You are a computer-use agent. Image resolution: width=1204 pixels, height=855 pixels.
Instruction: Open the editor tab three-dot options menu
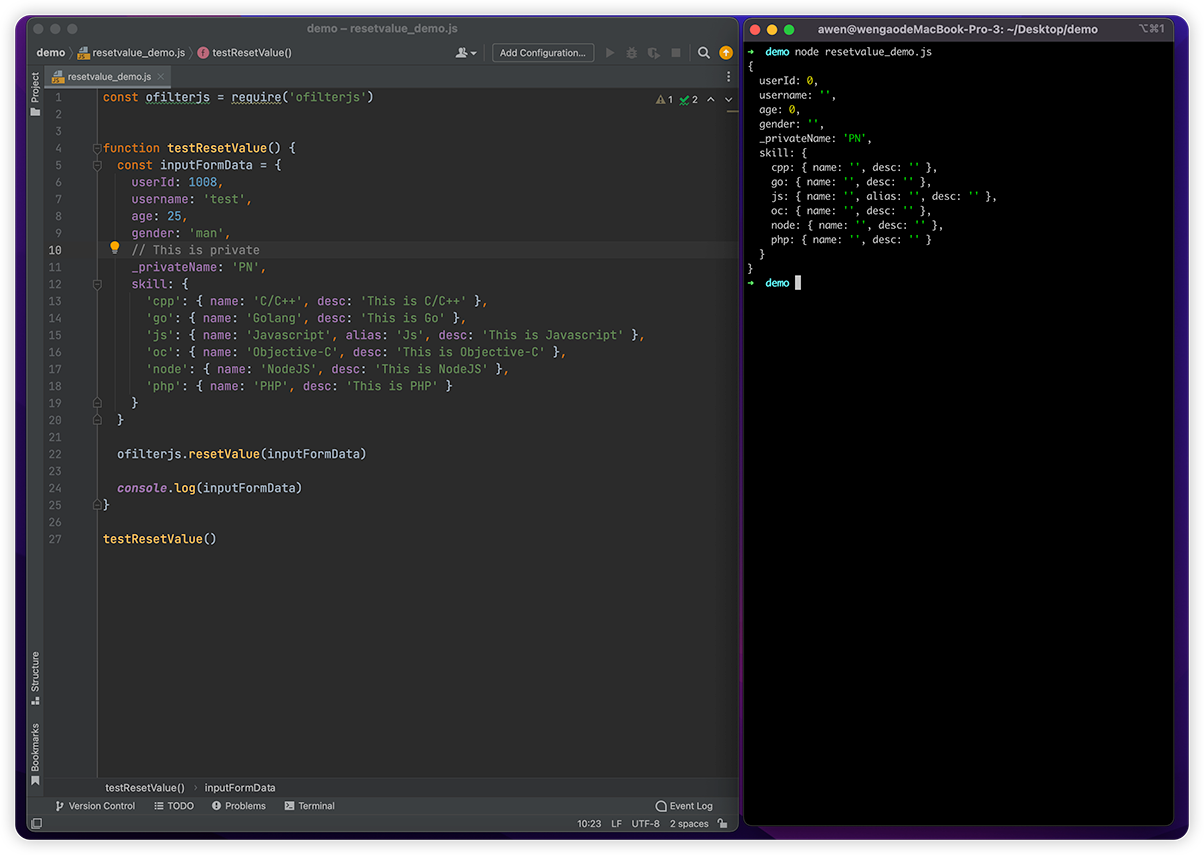(728, 76)
